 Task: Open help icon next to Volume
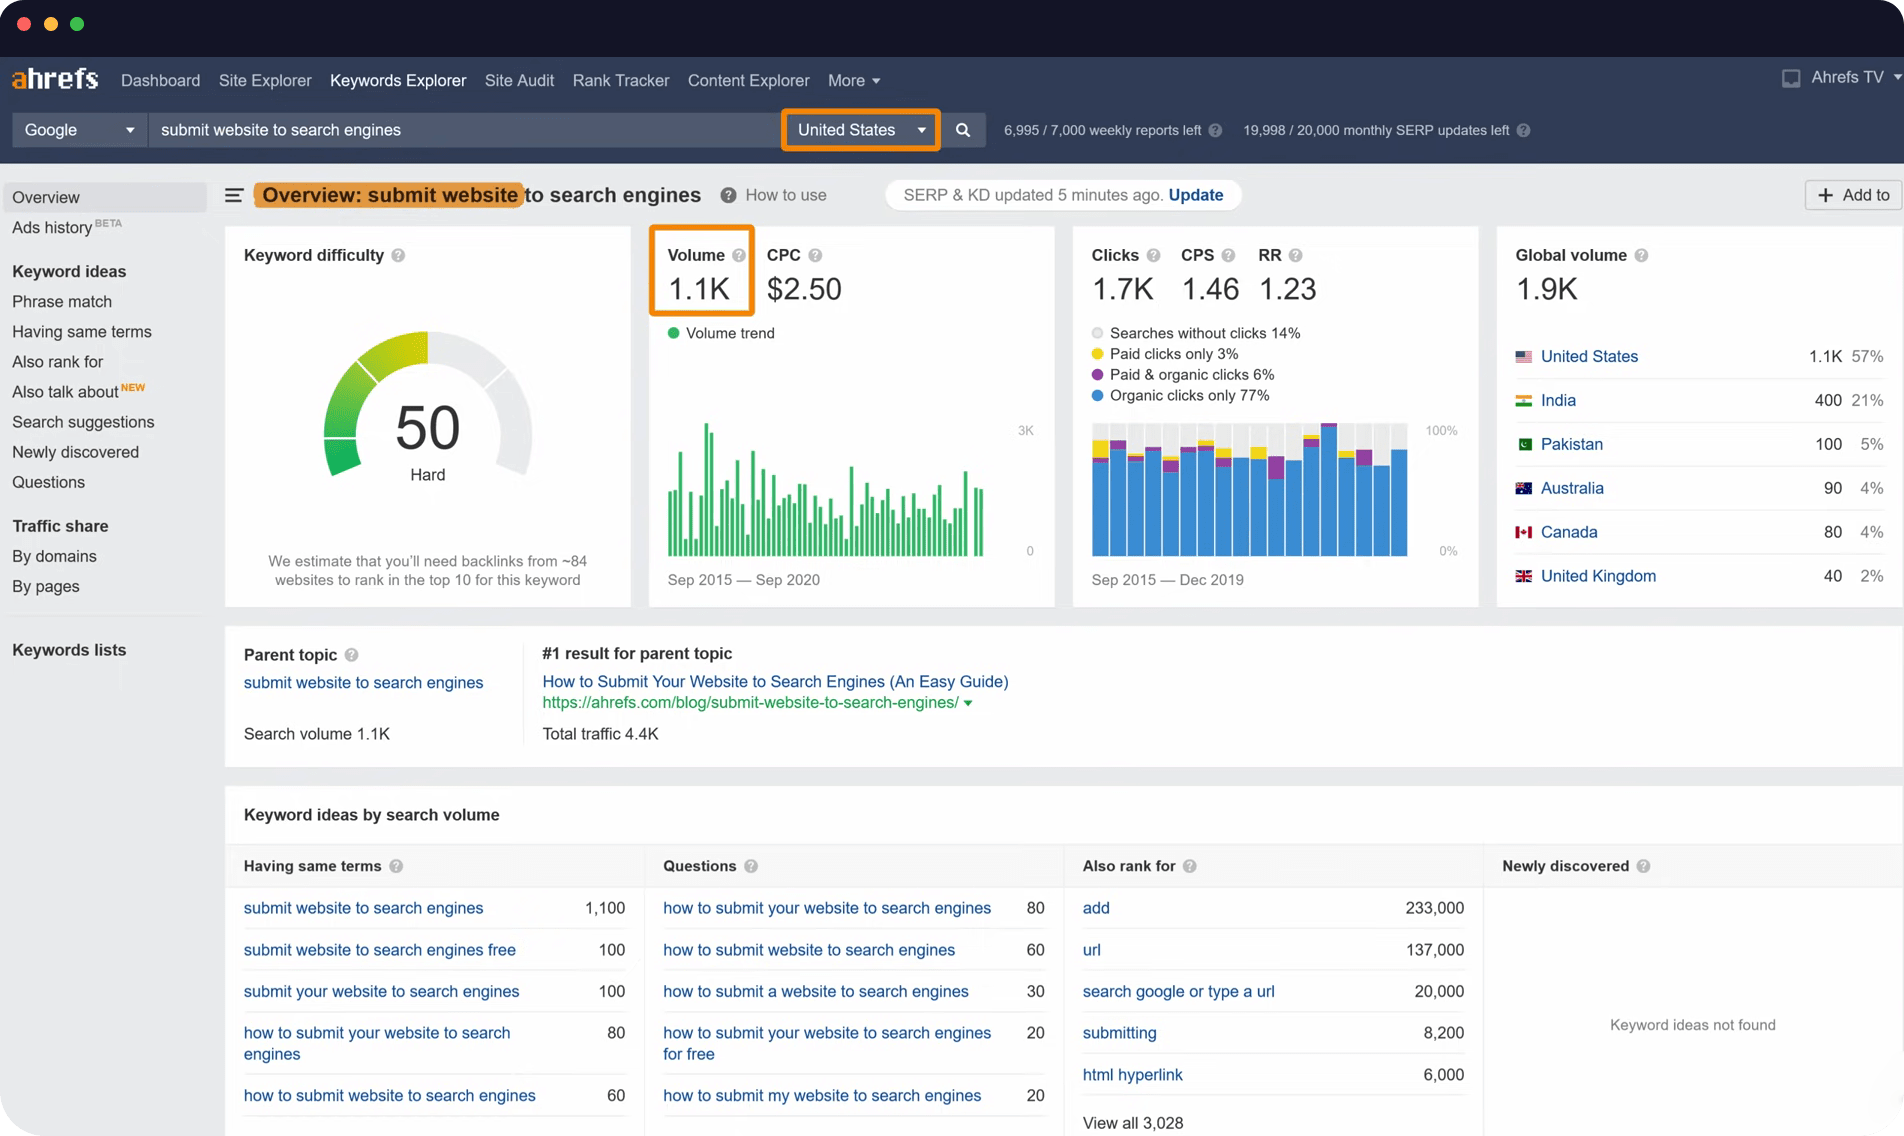pyautogui.click(x=738, y=255)
